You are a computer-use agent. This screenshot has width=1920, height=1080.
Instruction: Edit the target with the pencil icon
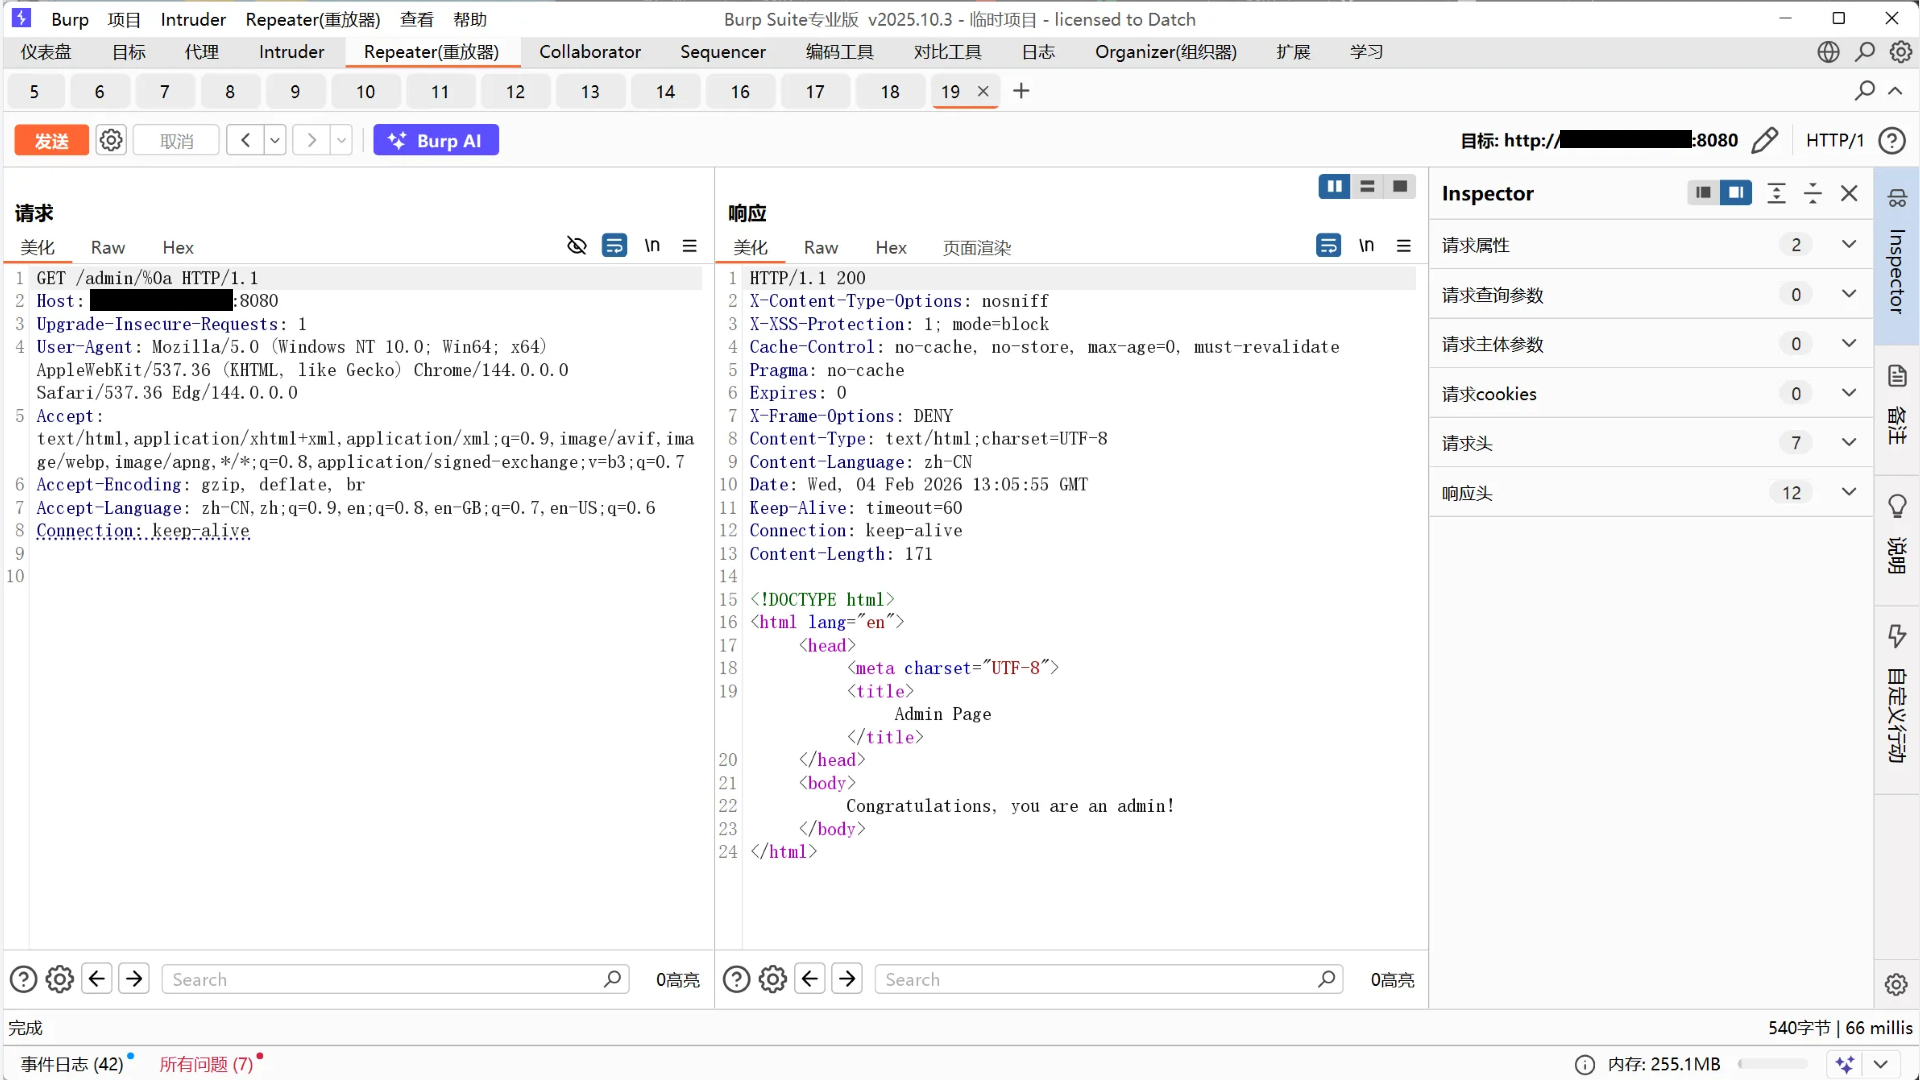[1765, 140]
